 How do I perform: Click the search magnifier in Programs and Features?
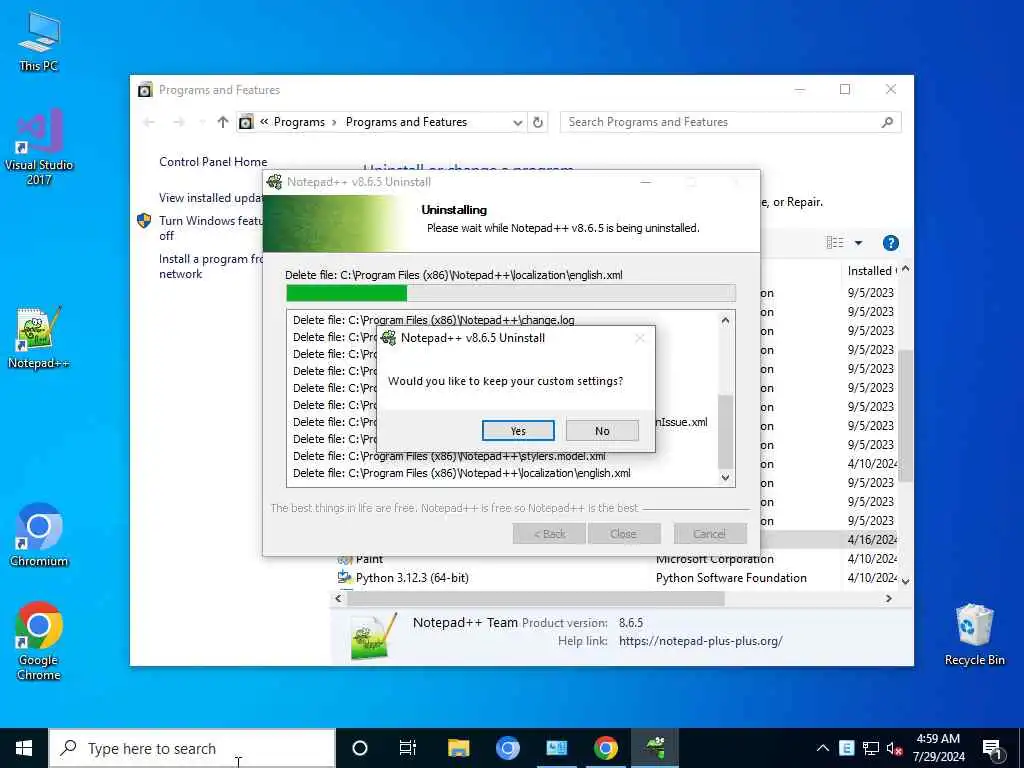[887, 122]
